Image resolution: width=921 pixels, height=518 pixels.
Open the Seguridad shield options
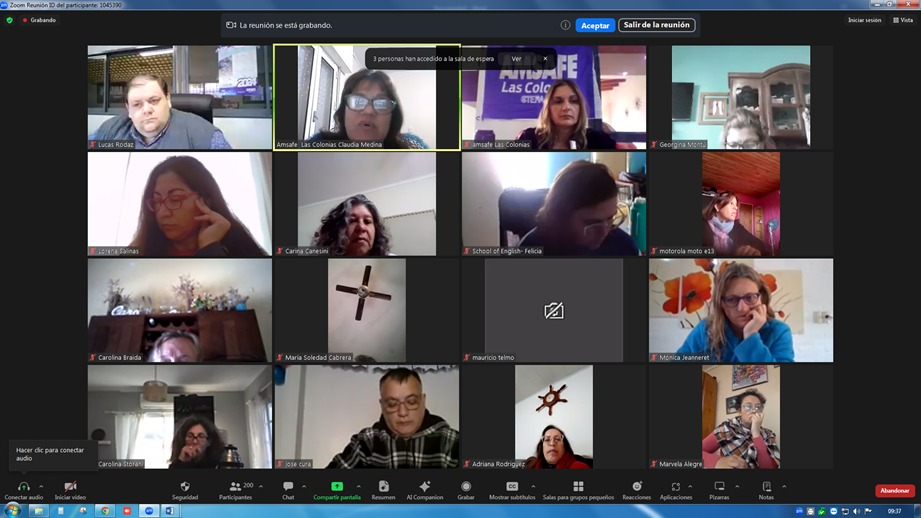click(x=185, y=487)
